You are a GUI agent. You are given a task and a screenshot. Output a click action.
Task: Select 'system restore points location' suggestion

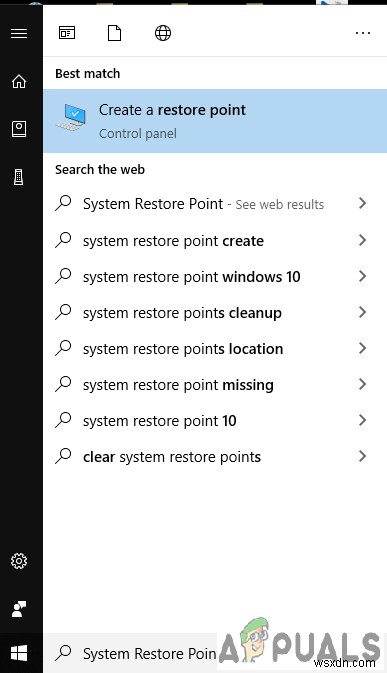[215, 349]
